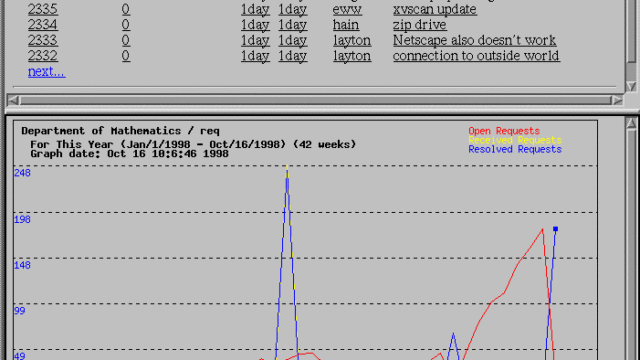Click first '1day' in zip drive row
Screen dimensions: 640x360
click(255, 25)
